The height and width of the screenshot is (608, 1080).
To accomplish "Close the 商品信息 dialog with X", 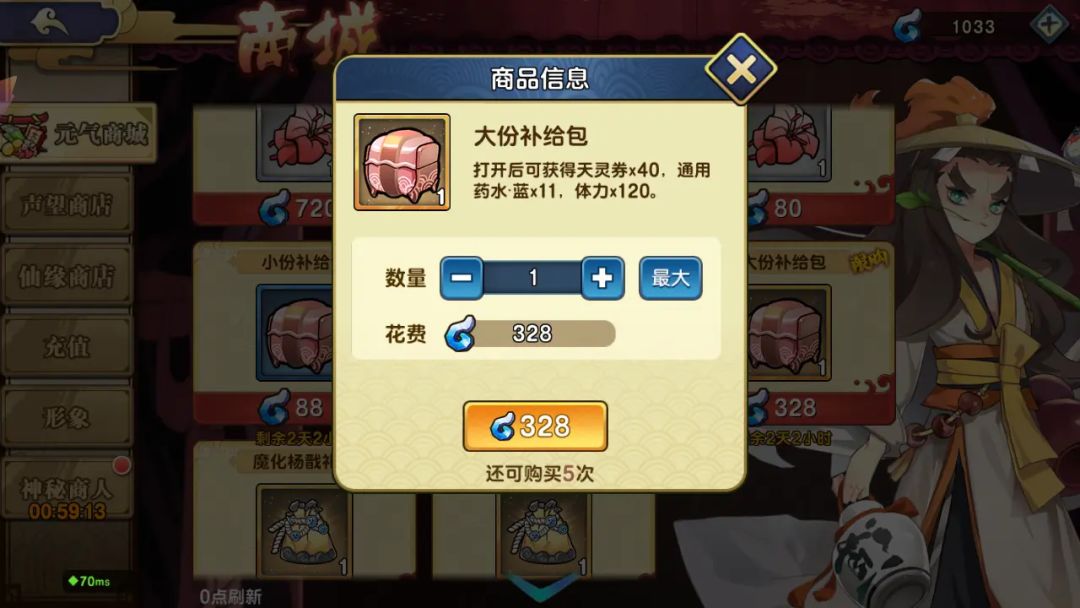I will [x=740, y=69].
